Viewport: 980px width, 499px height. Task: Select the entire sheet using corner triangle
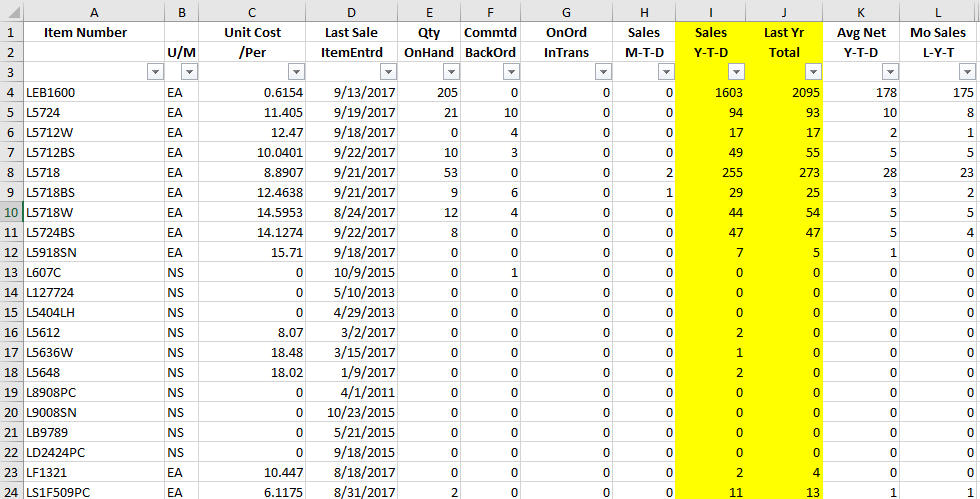coord(11,12)
